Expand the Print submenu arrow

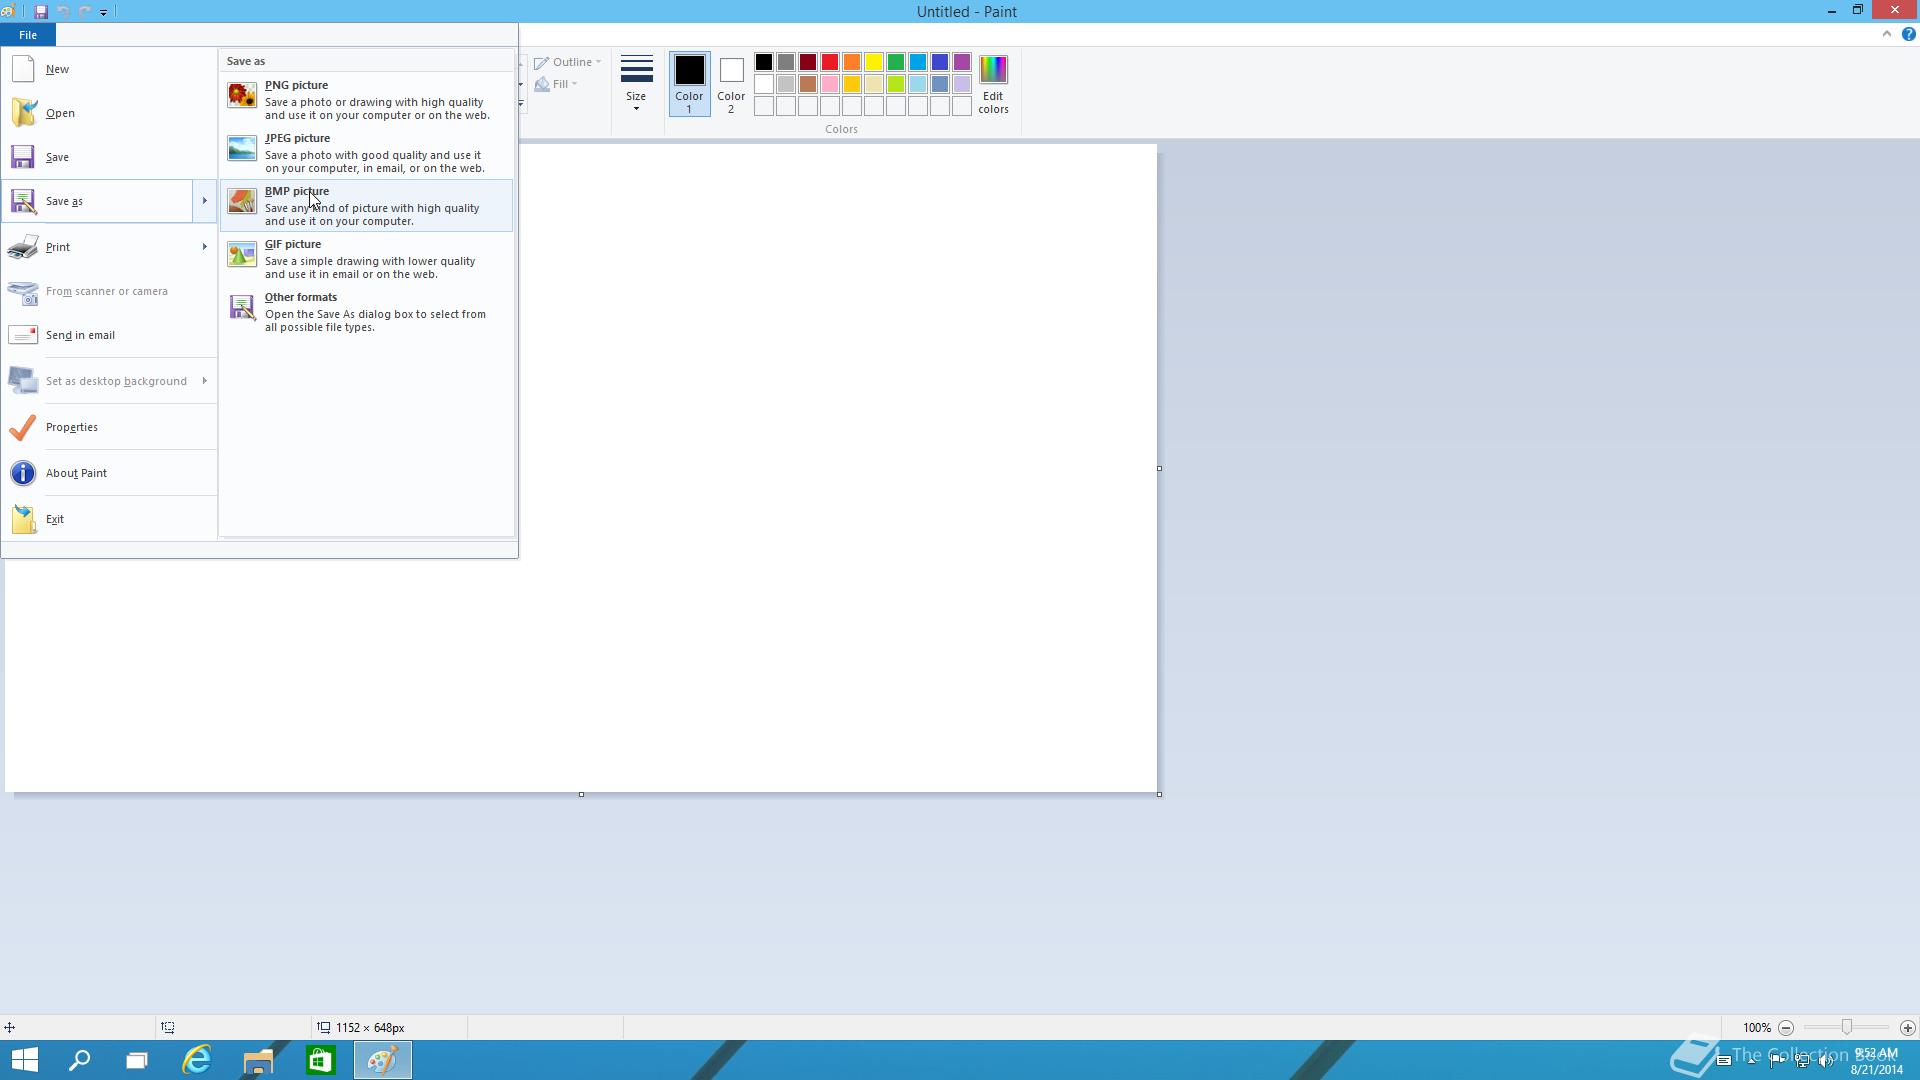pos(204,247)
